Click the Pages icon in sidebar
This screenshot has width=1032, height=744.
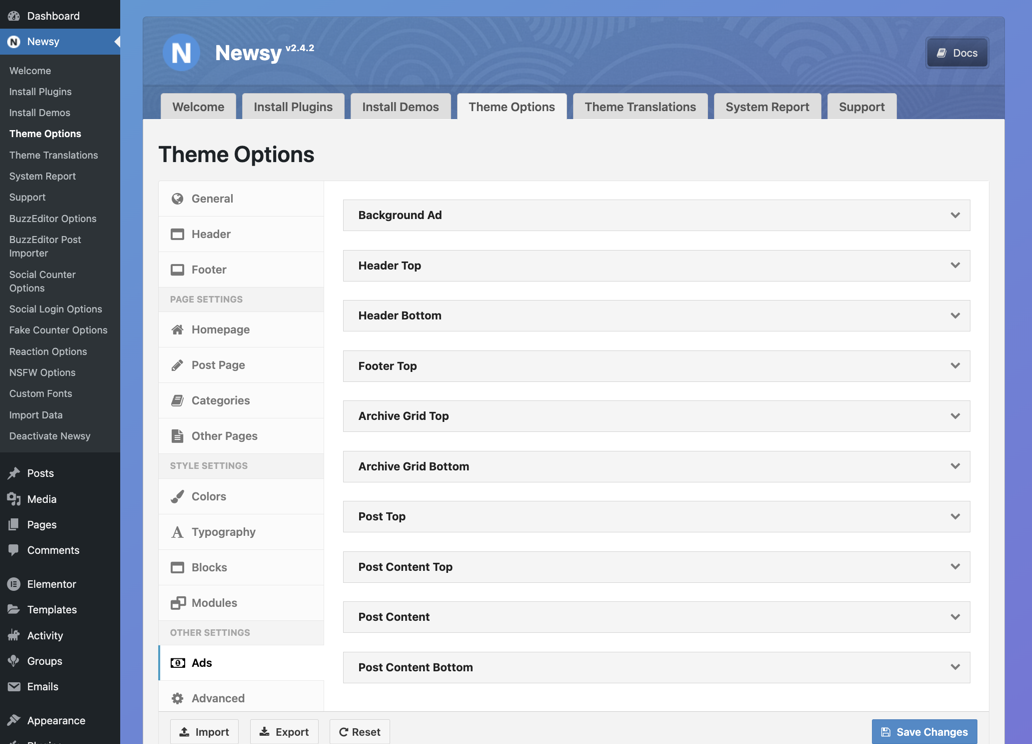[x=14, y=525]
